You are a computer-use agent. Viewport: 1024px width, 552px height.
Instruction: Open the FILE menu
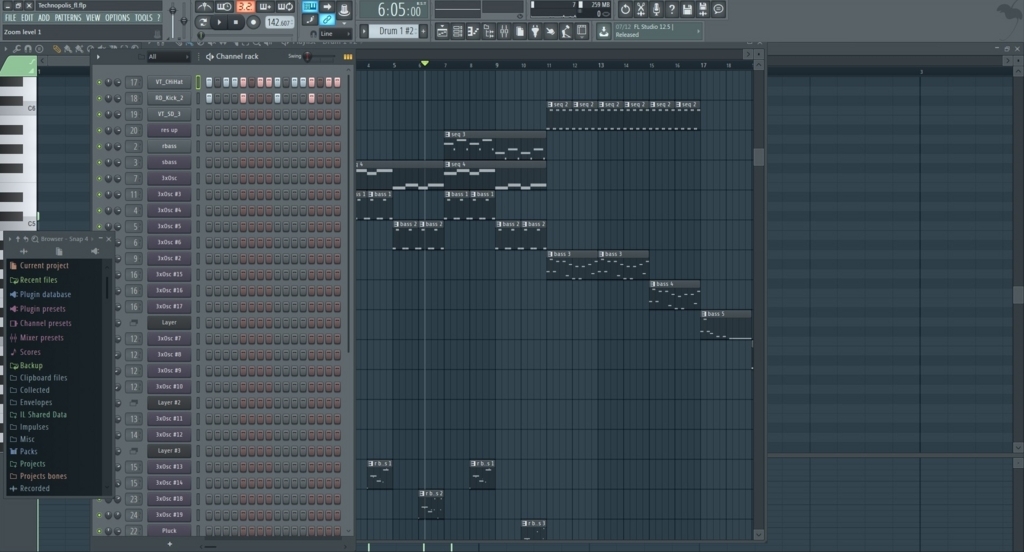point(10,18)
